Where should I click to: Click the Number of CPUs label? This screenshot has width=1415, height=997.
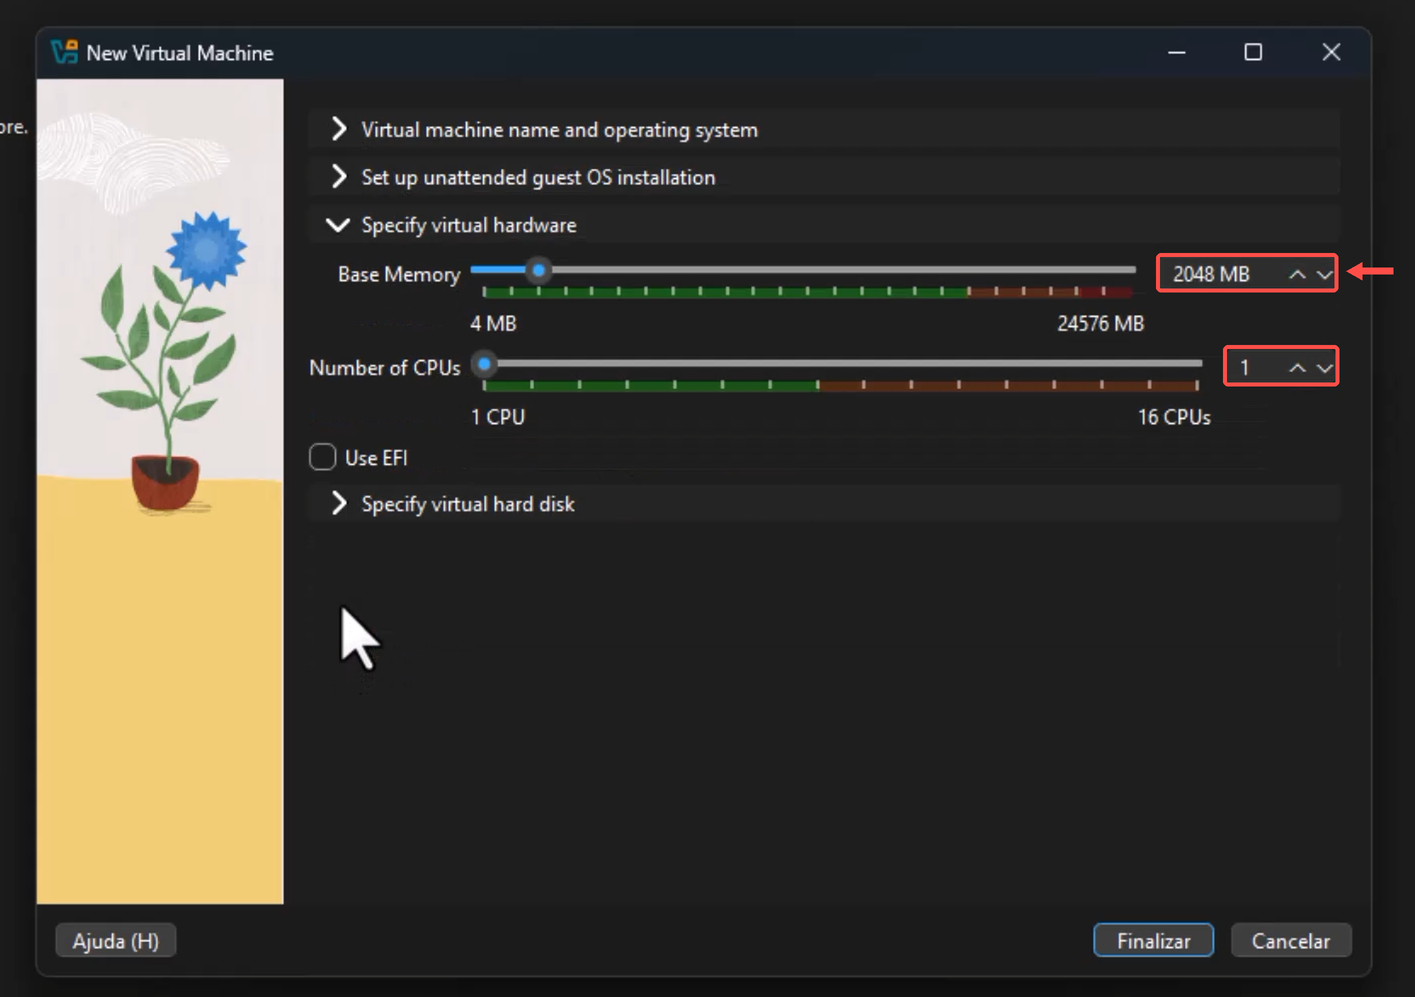click(385, 368)
